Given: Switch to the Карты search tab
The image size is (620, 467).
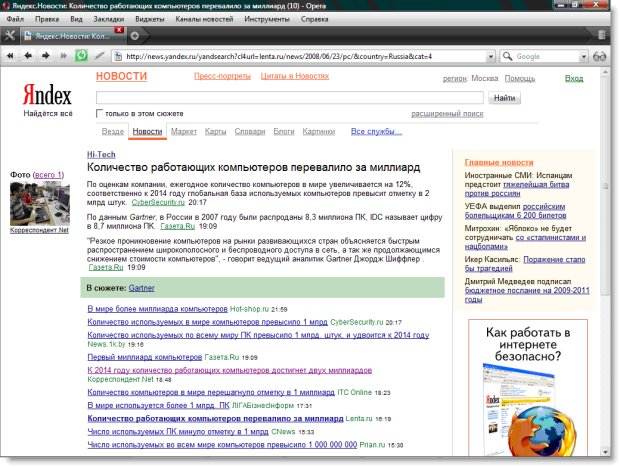Looking at the screenshot, I should pyautogui.click(x=215, y=131).
